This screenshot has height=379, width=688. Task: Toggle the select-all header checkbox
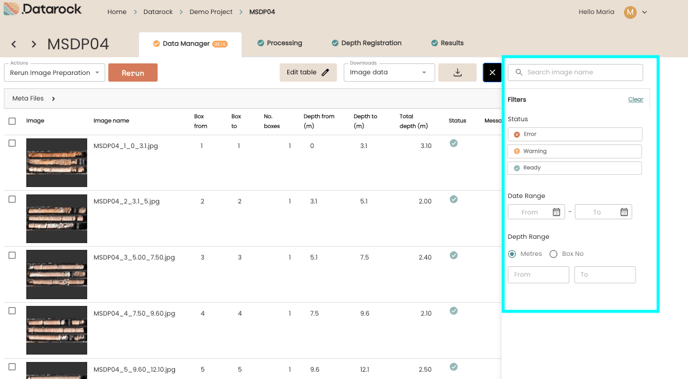point(12,121)
